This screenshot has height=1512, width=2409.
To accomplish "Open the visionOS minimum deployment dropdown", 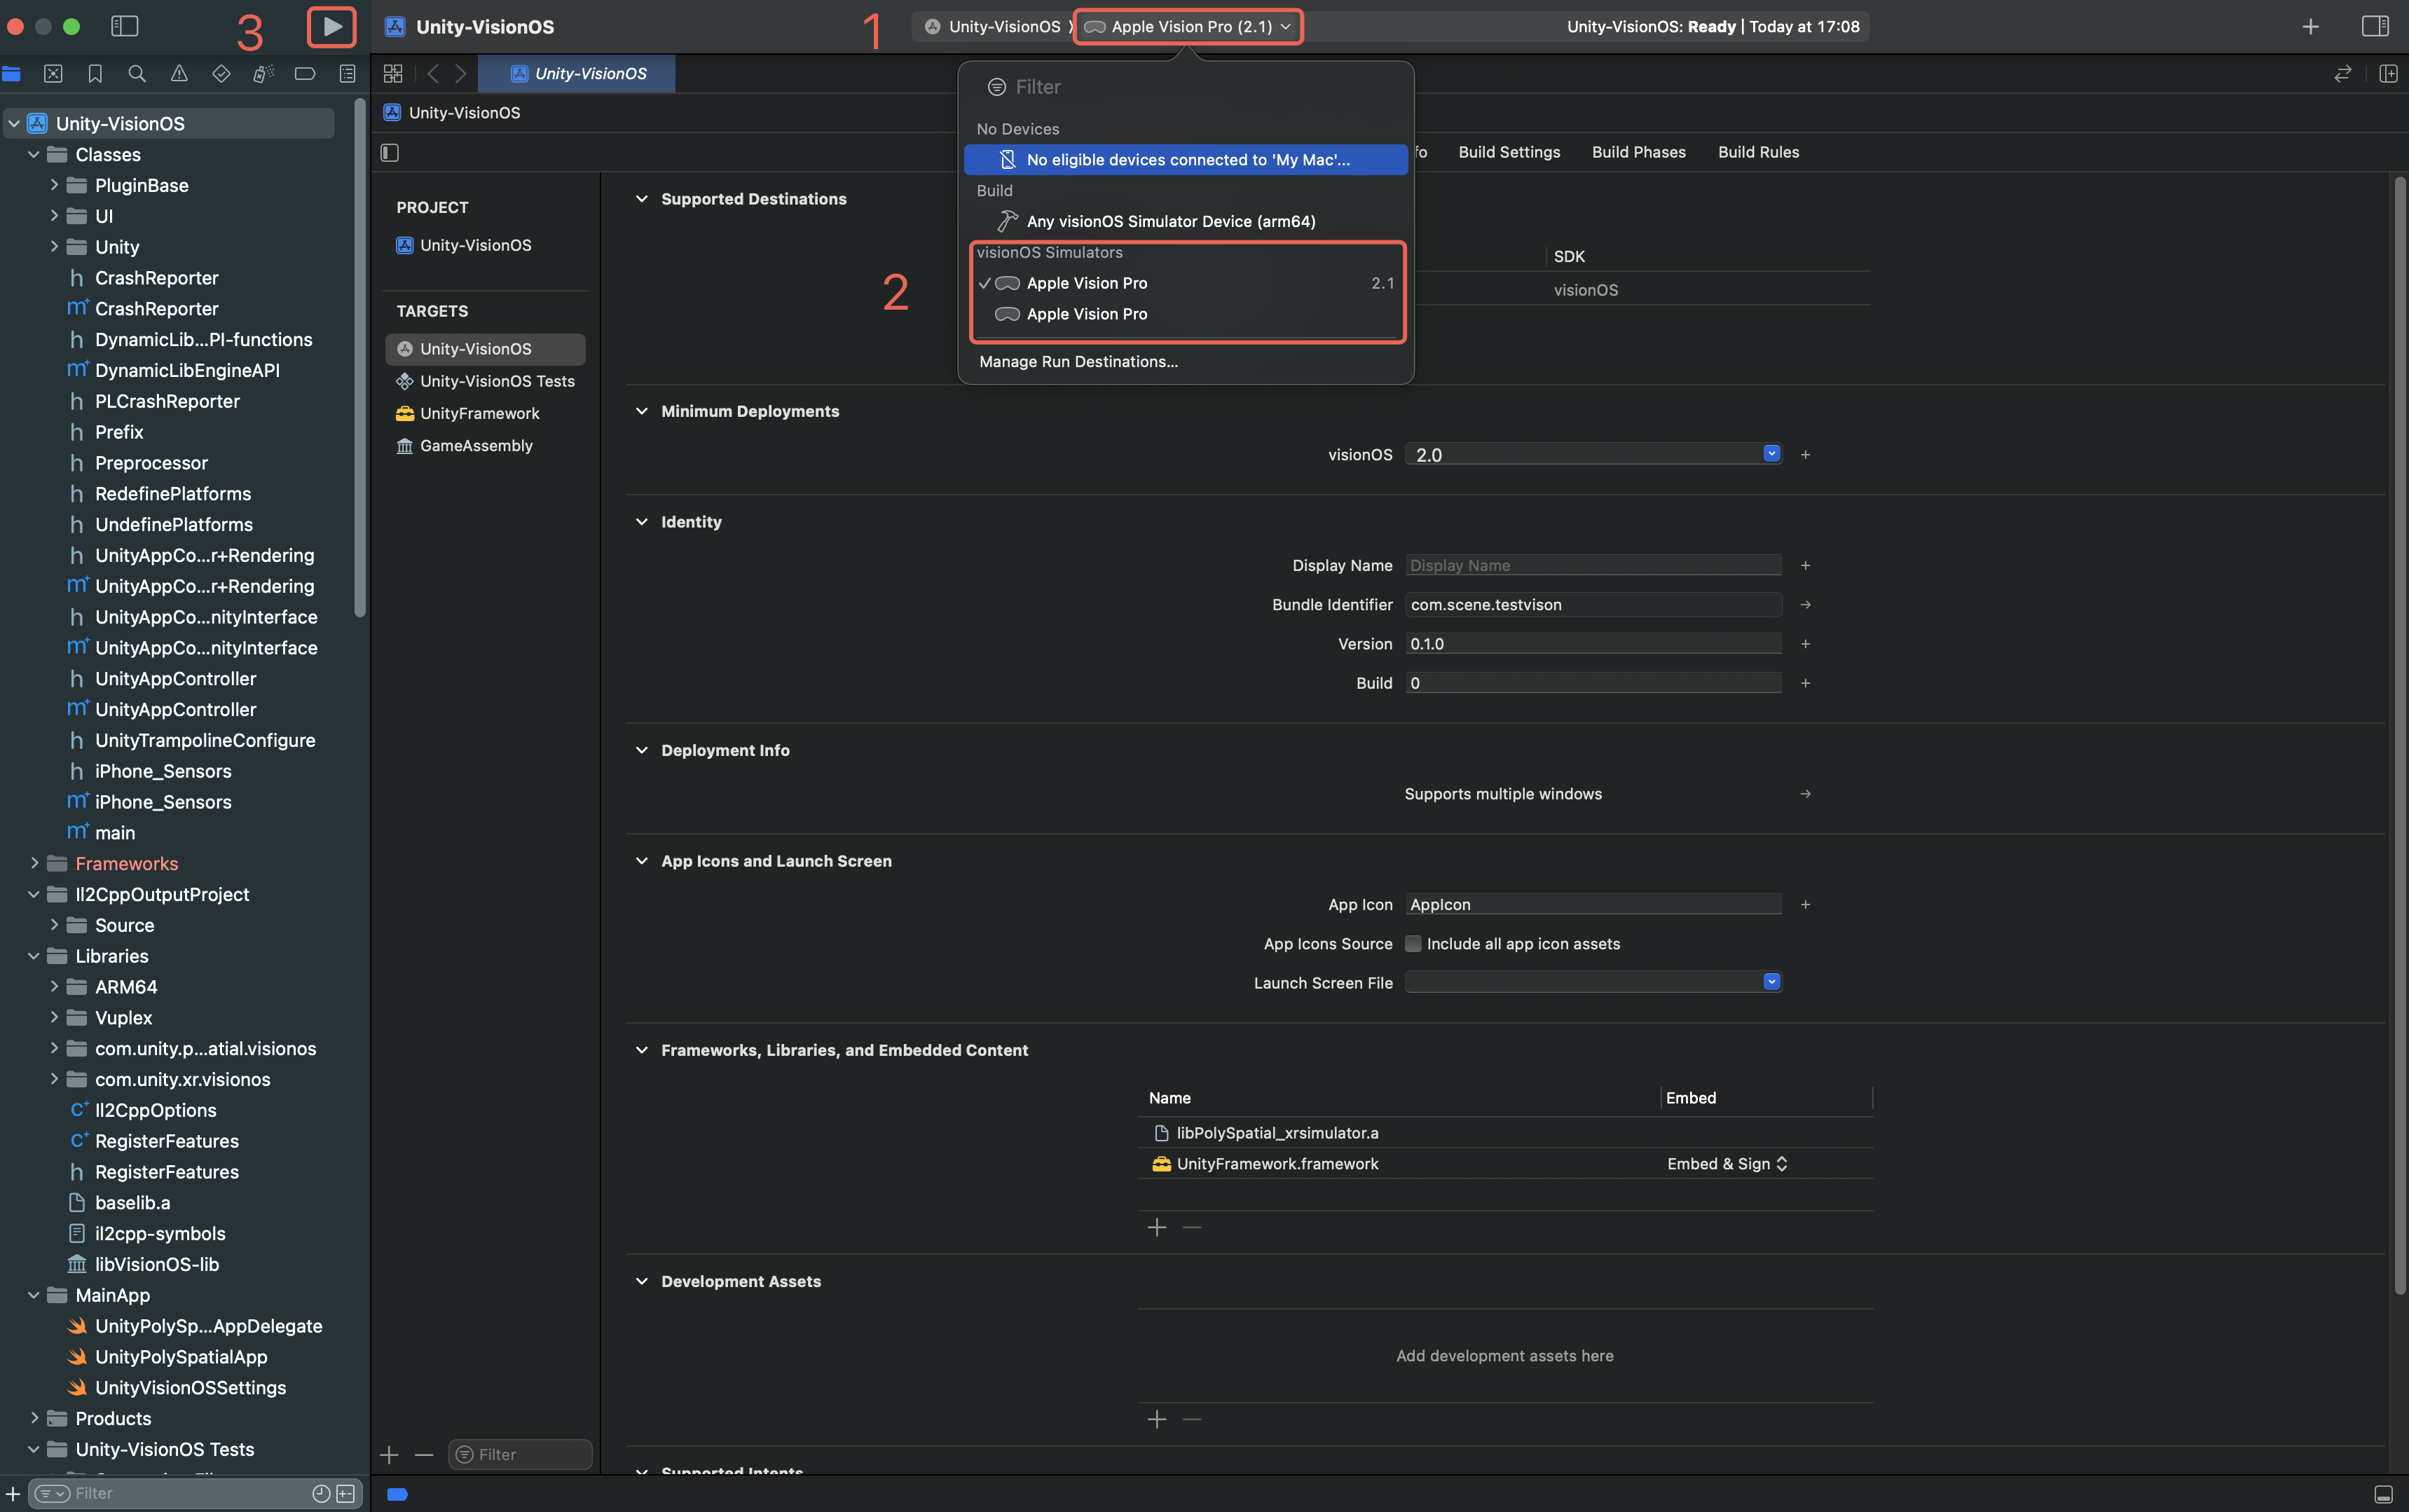I will pos(1771,453).
